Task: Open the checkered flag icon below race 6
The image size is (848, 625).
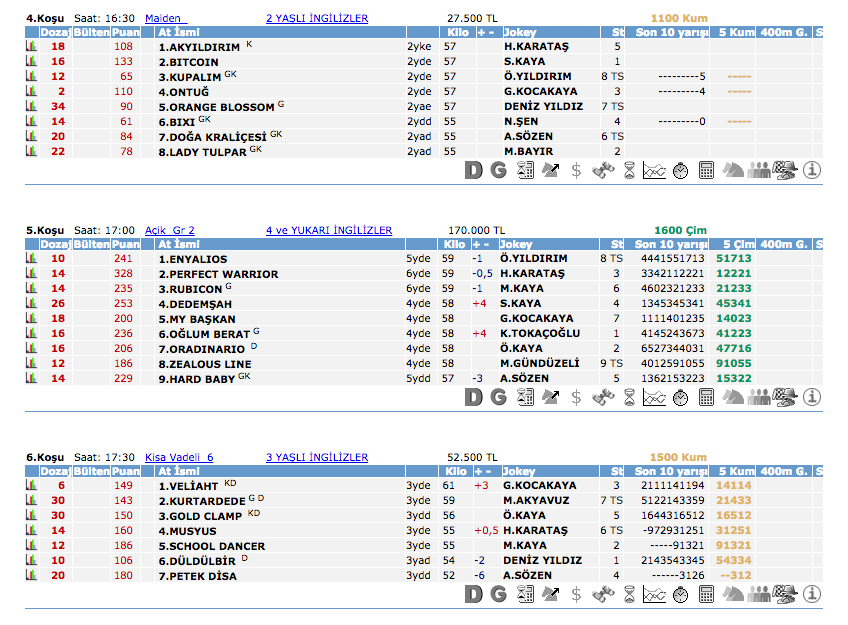Action: point(786,594)
